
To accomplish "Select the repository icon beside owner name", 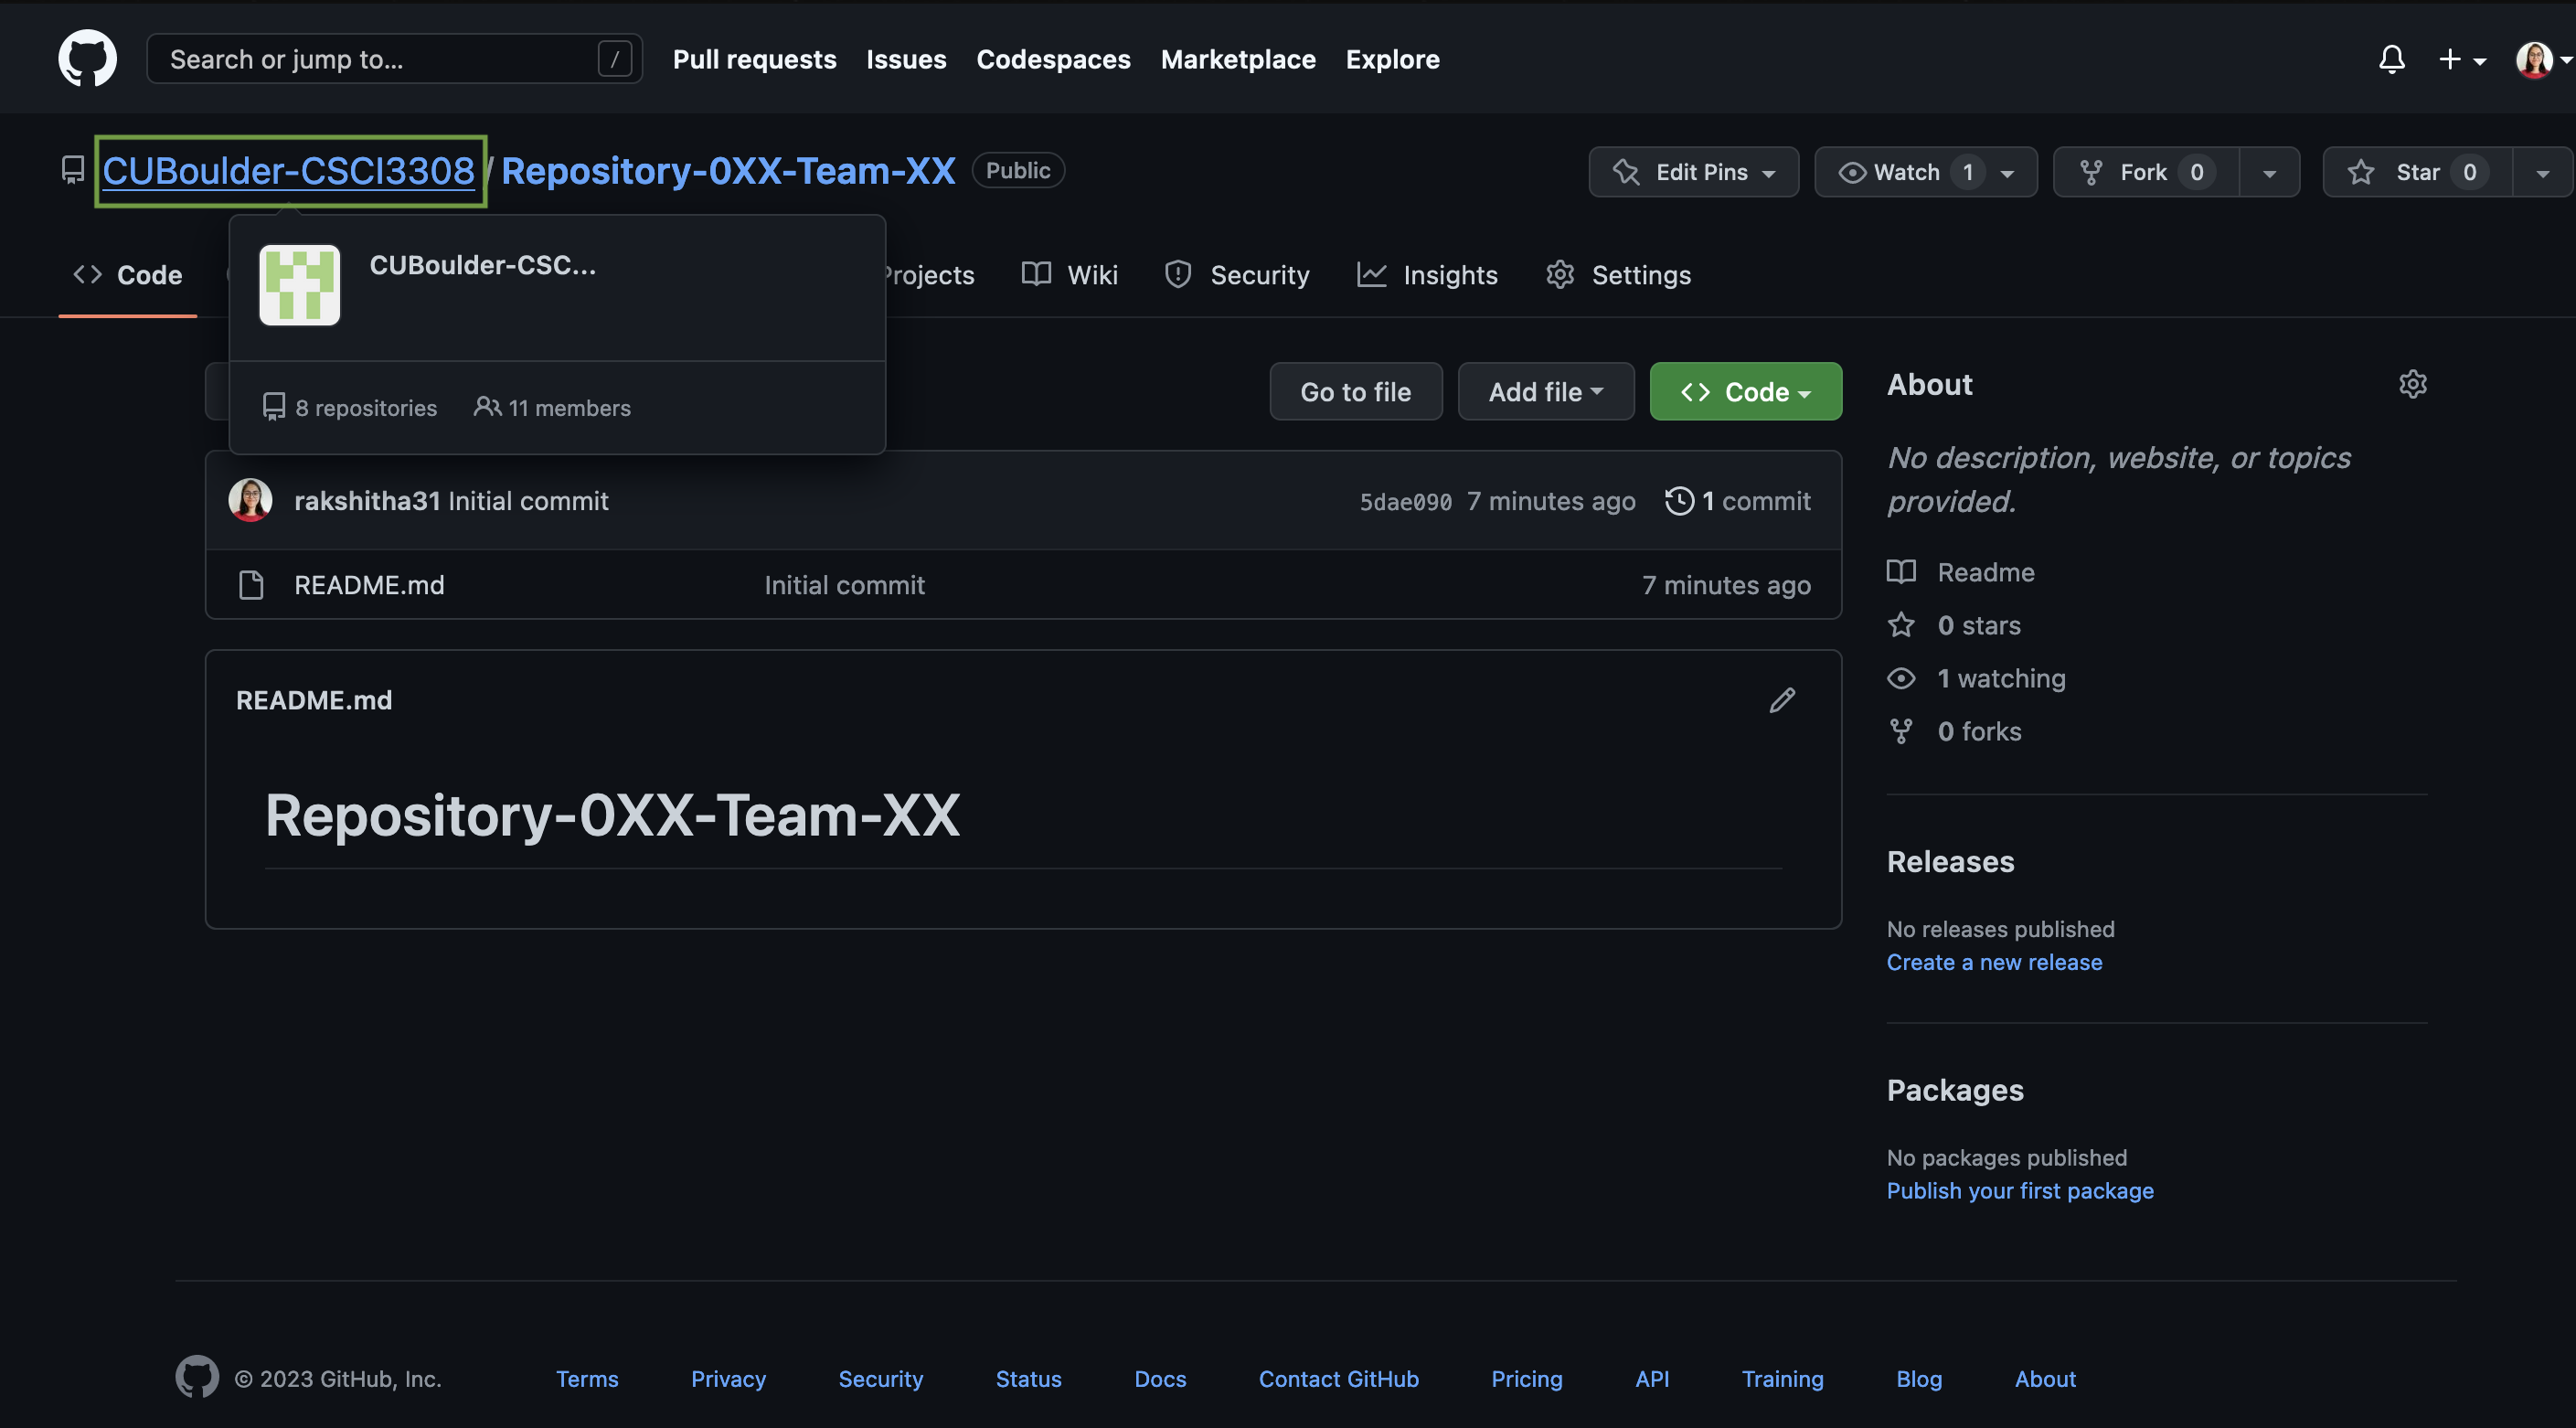I will [72, 170].
